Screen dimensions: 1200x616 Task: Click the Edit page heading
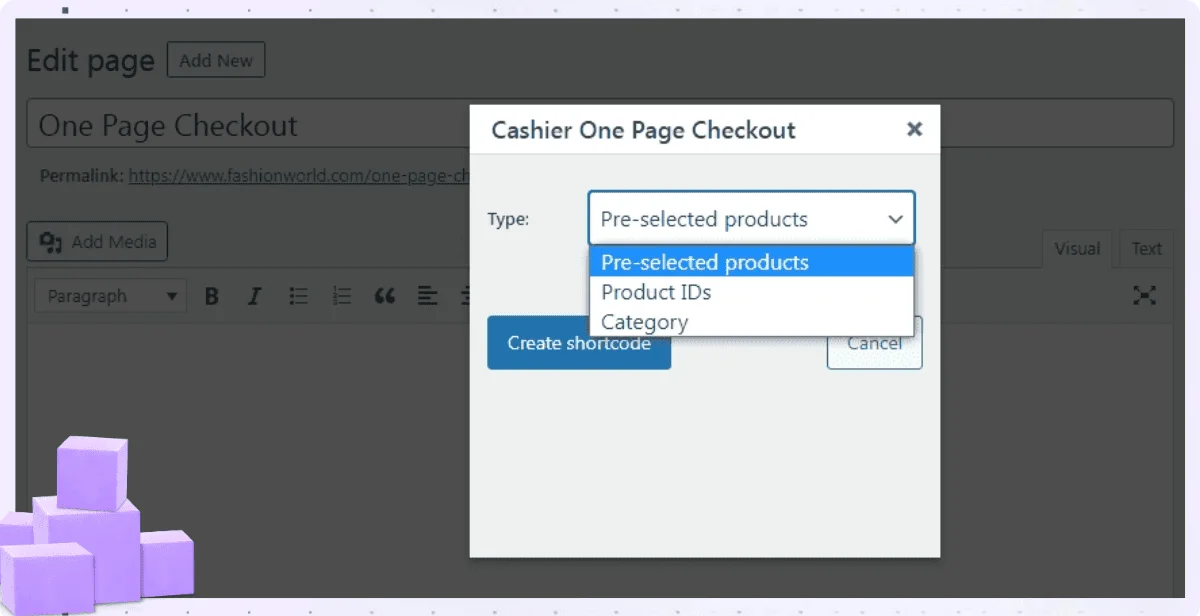point(91,61)
